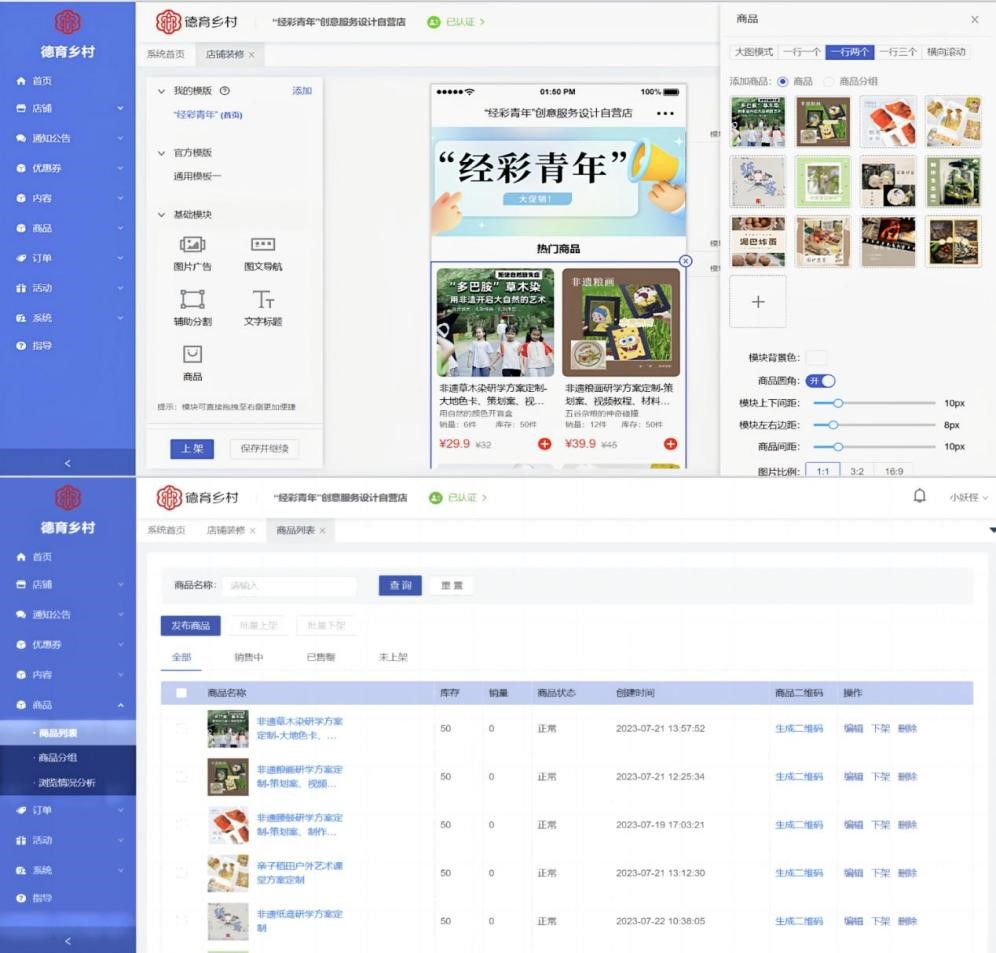This screenshot has width=996, height=953.
Task: Open the 小妖怪 user dropdown
Action: pos(968,498)
